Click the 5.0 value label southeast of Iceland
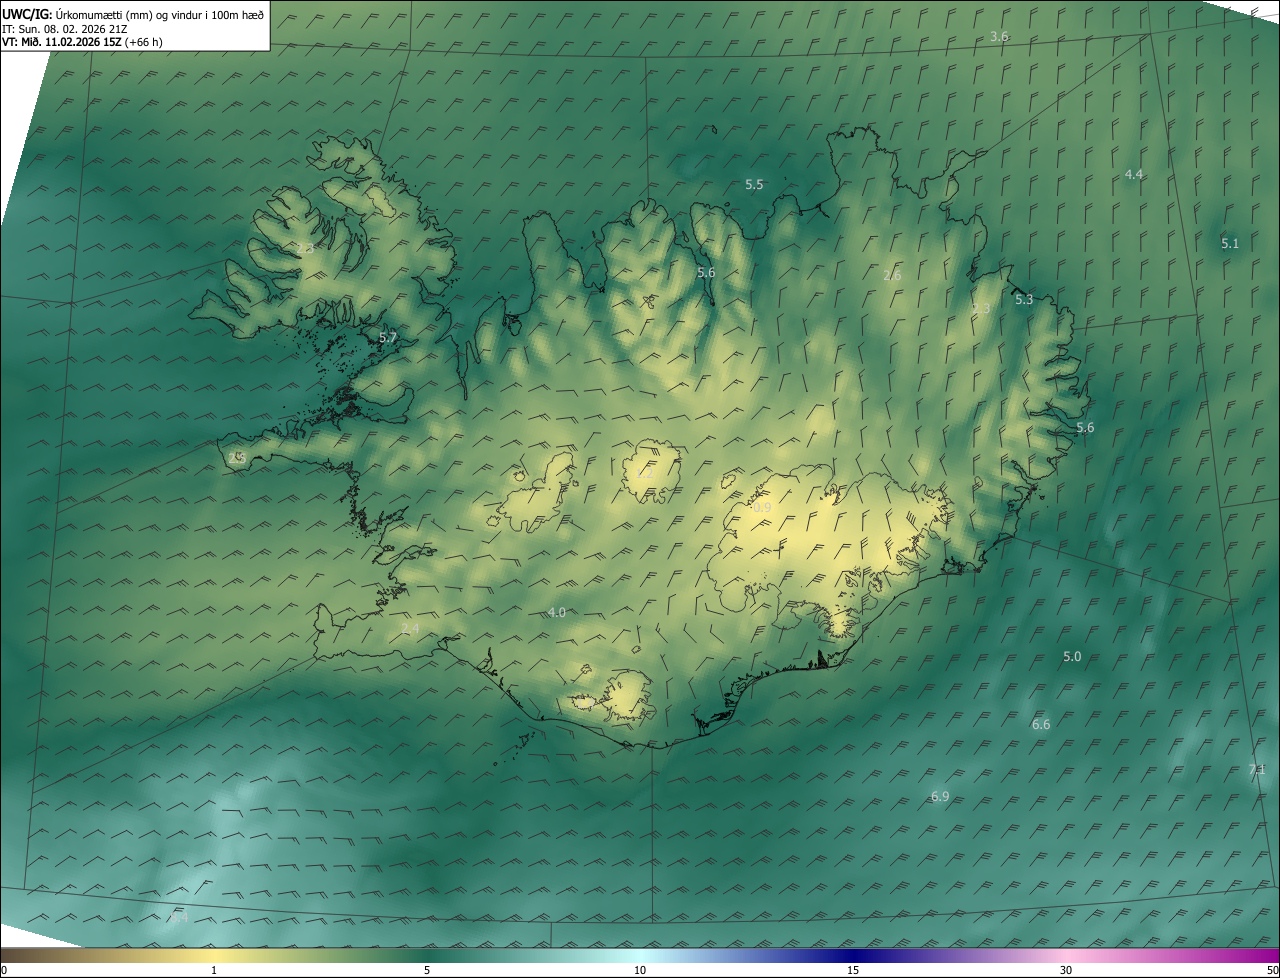The height and width of the screenshot is (978, 1280). tap(1072, 657)
